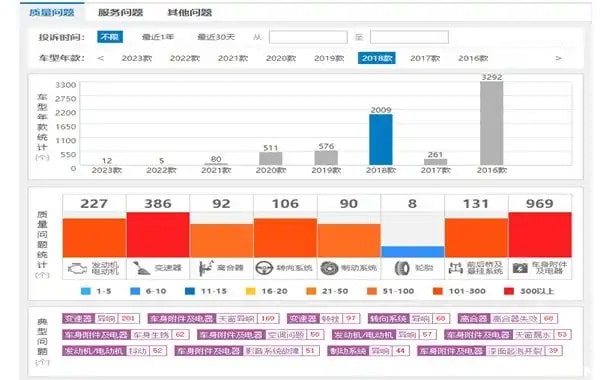The image size is (600, 380).
Task: Click the start date input field after 从
Action: pyautogui.click(x=308, y=37)
